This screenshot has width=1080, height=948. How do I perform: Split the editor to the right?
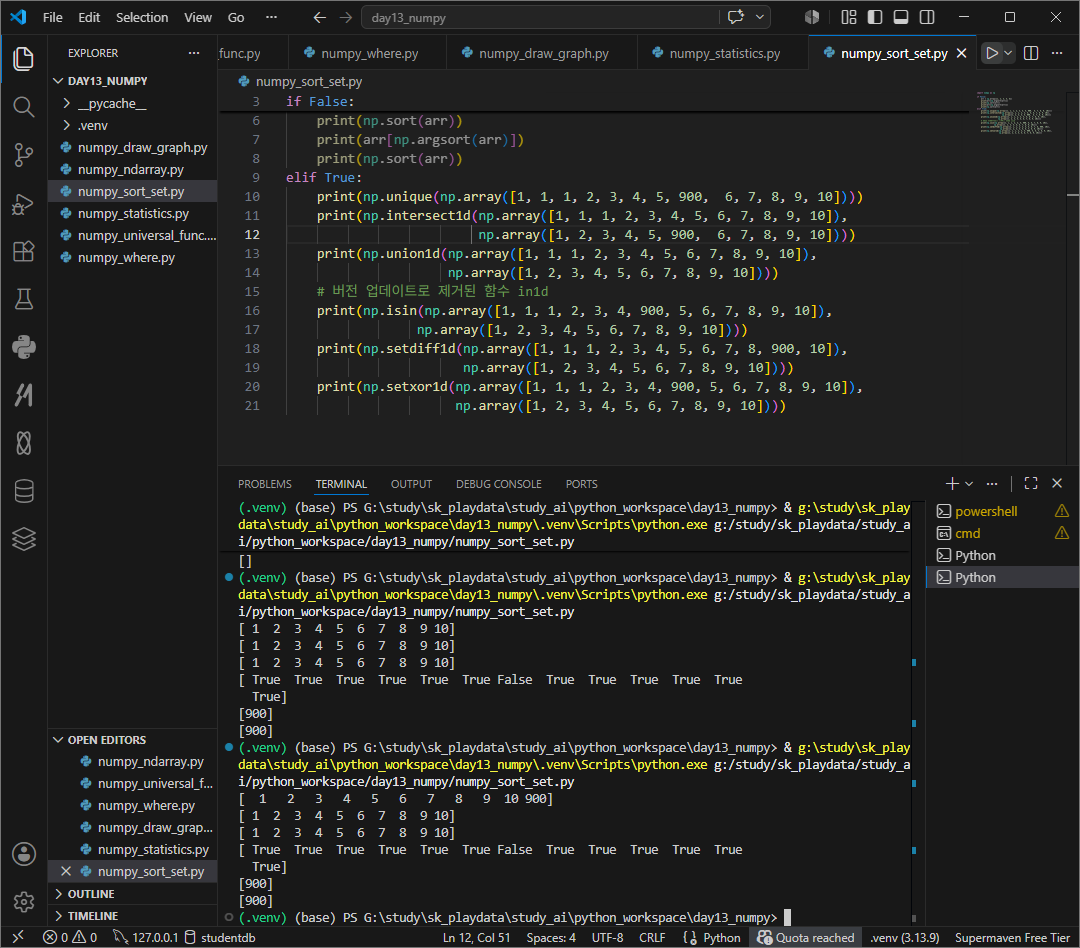tap(1031, 53)
